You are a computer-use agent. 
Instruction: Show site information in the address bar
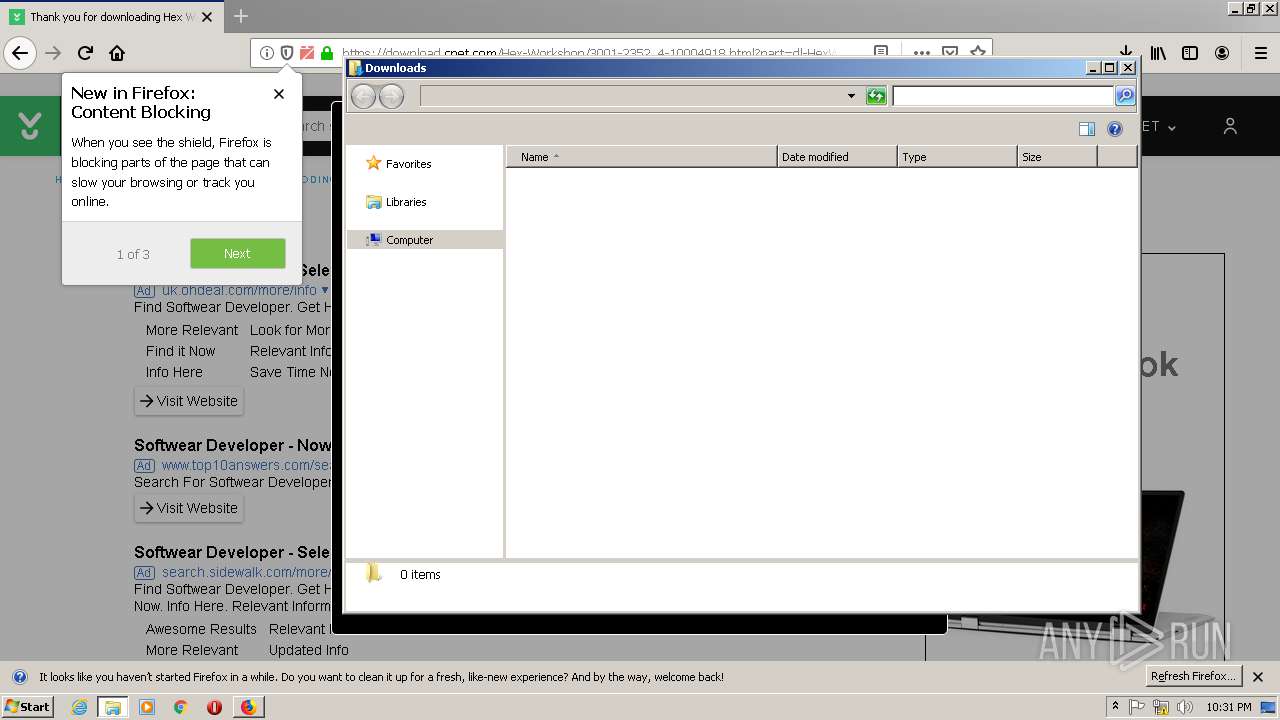point(266,53)
